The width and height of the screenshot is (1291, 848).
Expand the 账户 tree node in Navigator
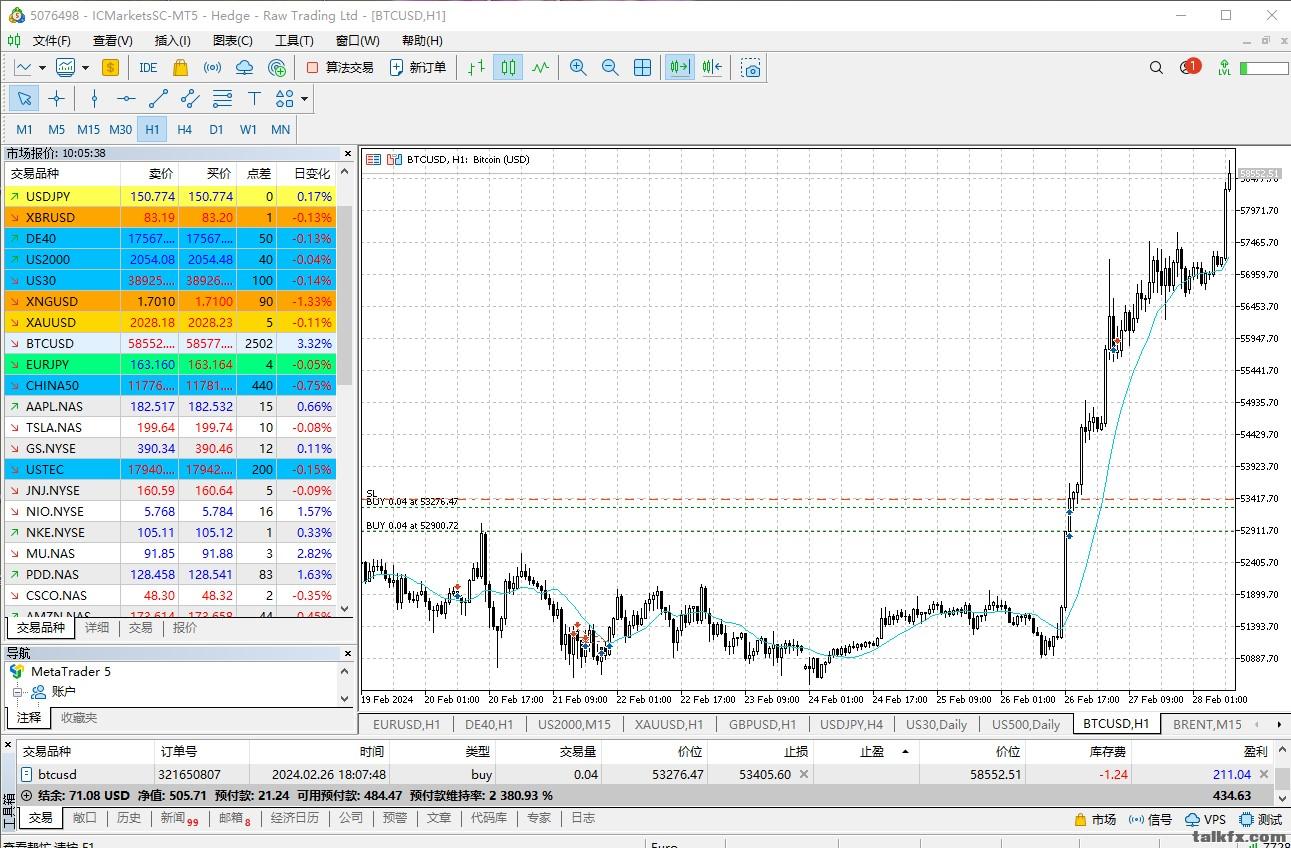click(x=17, y=692)
